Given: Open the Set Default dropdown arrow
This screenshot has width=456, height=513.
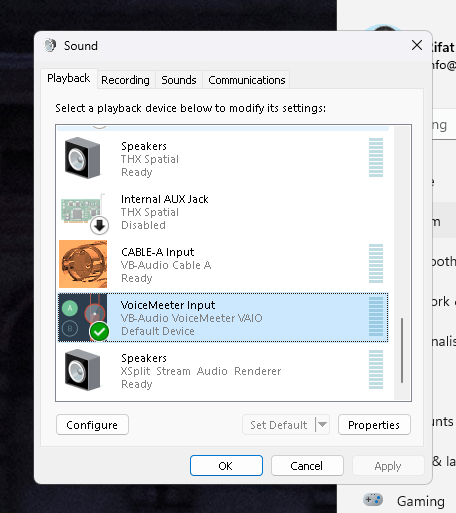Looking at the screenshot, I should pos(322,424).
